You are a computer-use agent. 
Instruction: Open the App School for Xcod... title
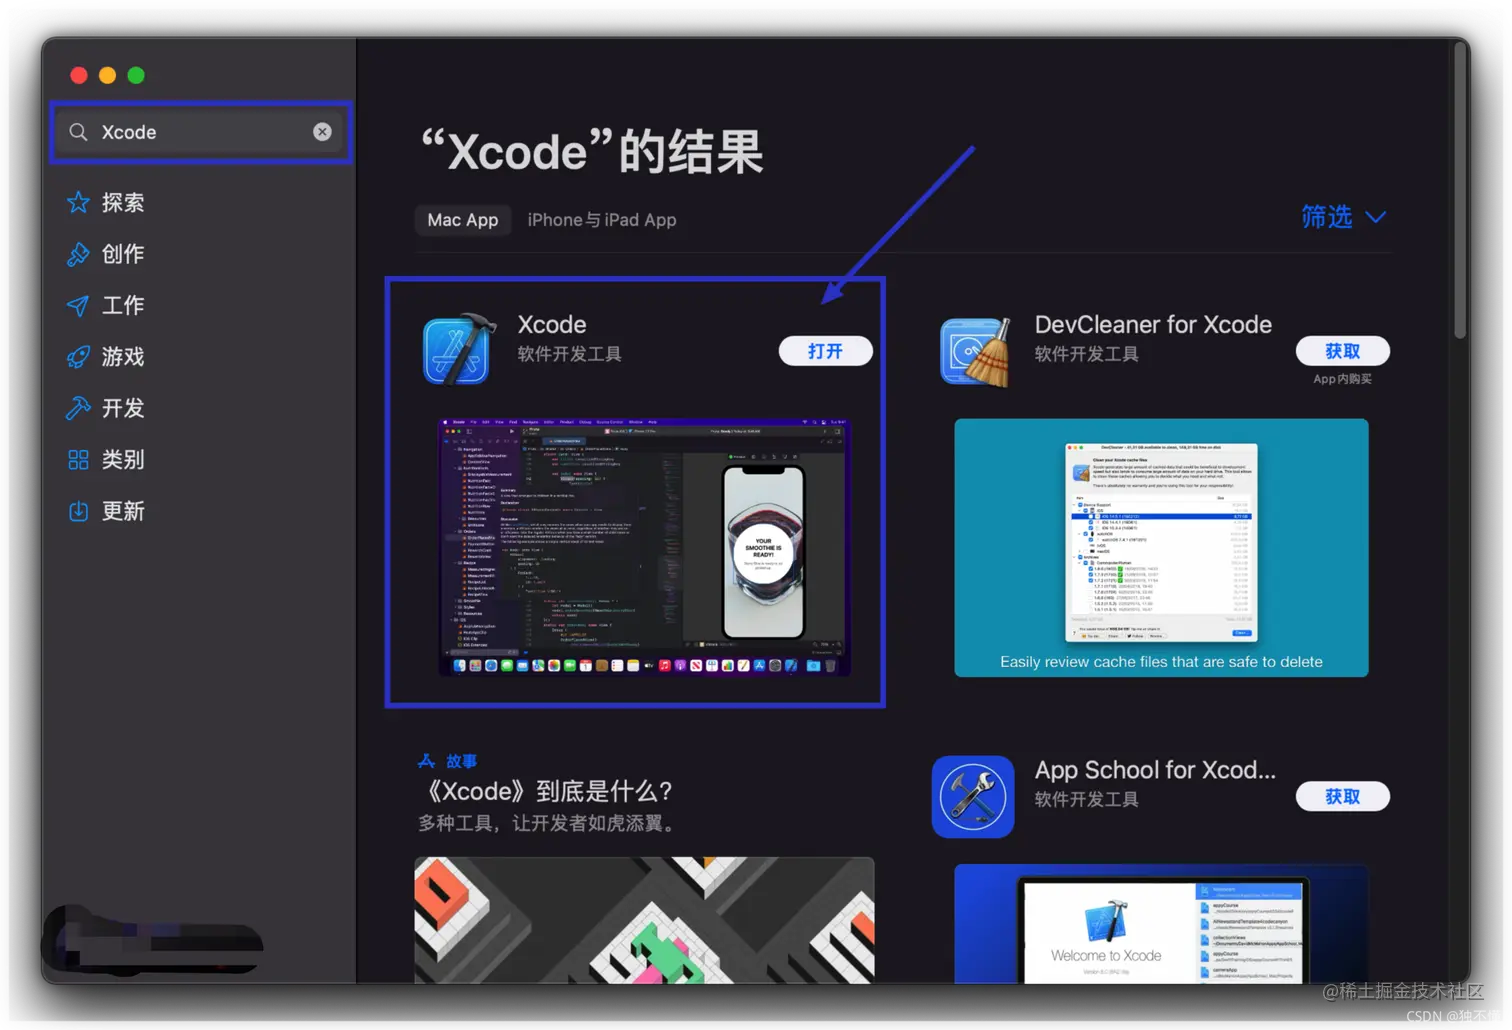(1155, 770)
